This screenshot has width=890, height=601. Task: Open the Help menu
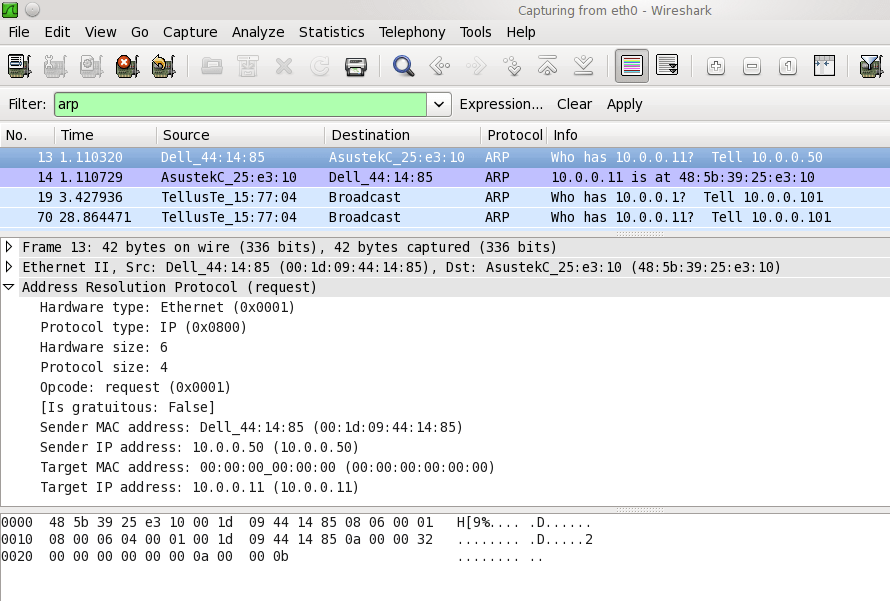click(x=521, y=32)
